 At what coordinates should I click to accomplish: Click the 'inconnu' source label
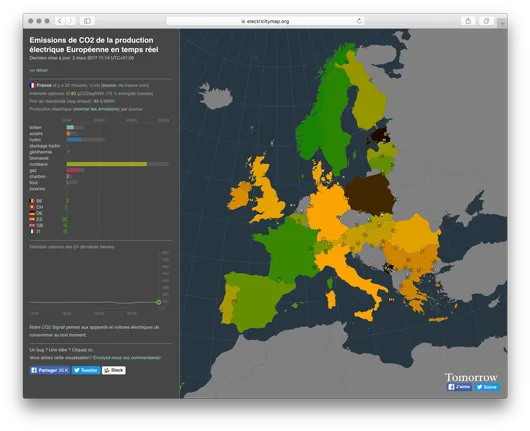pos(37,189)
